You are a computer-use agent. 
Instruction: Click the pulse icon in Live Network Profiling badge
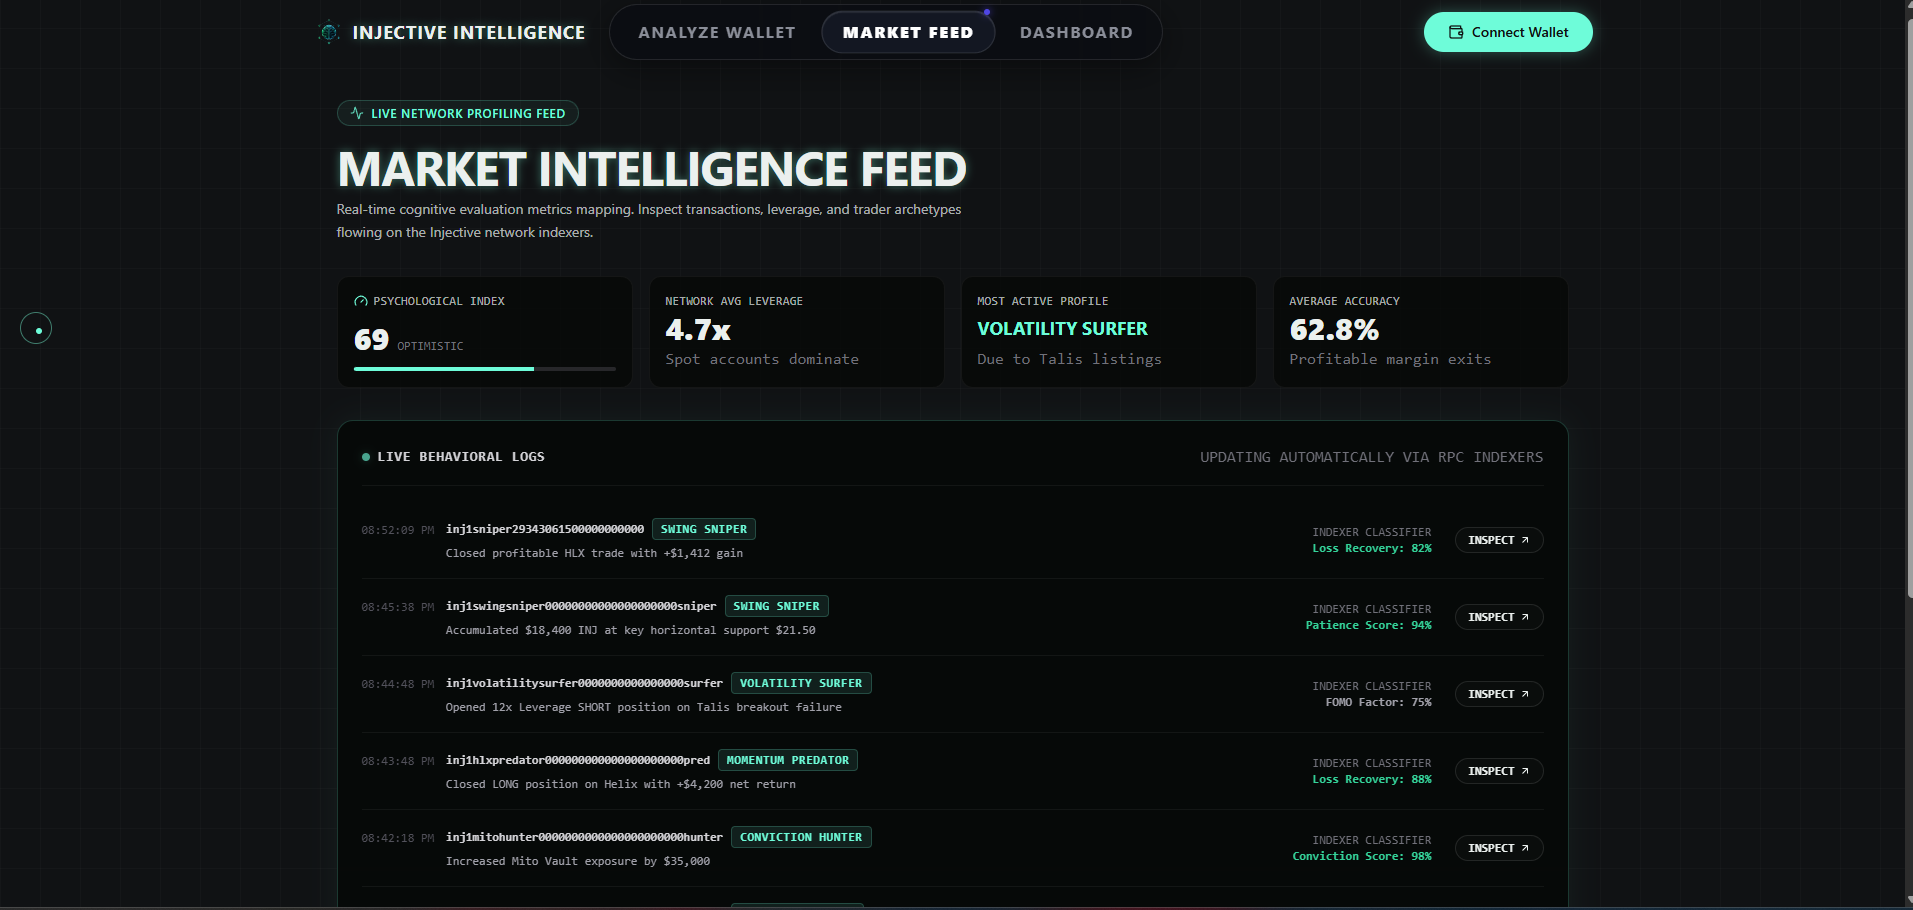click(357, 113)
